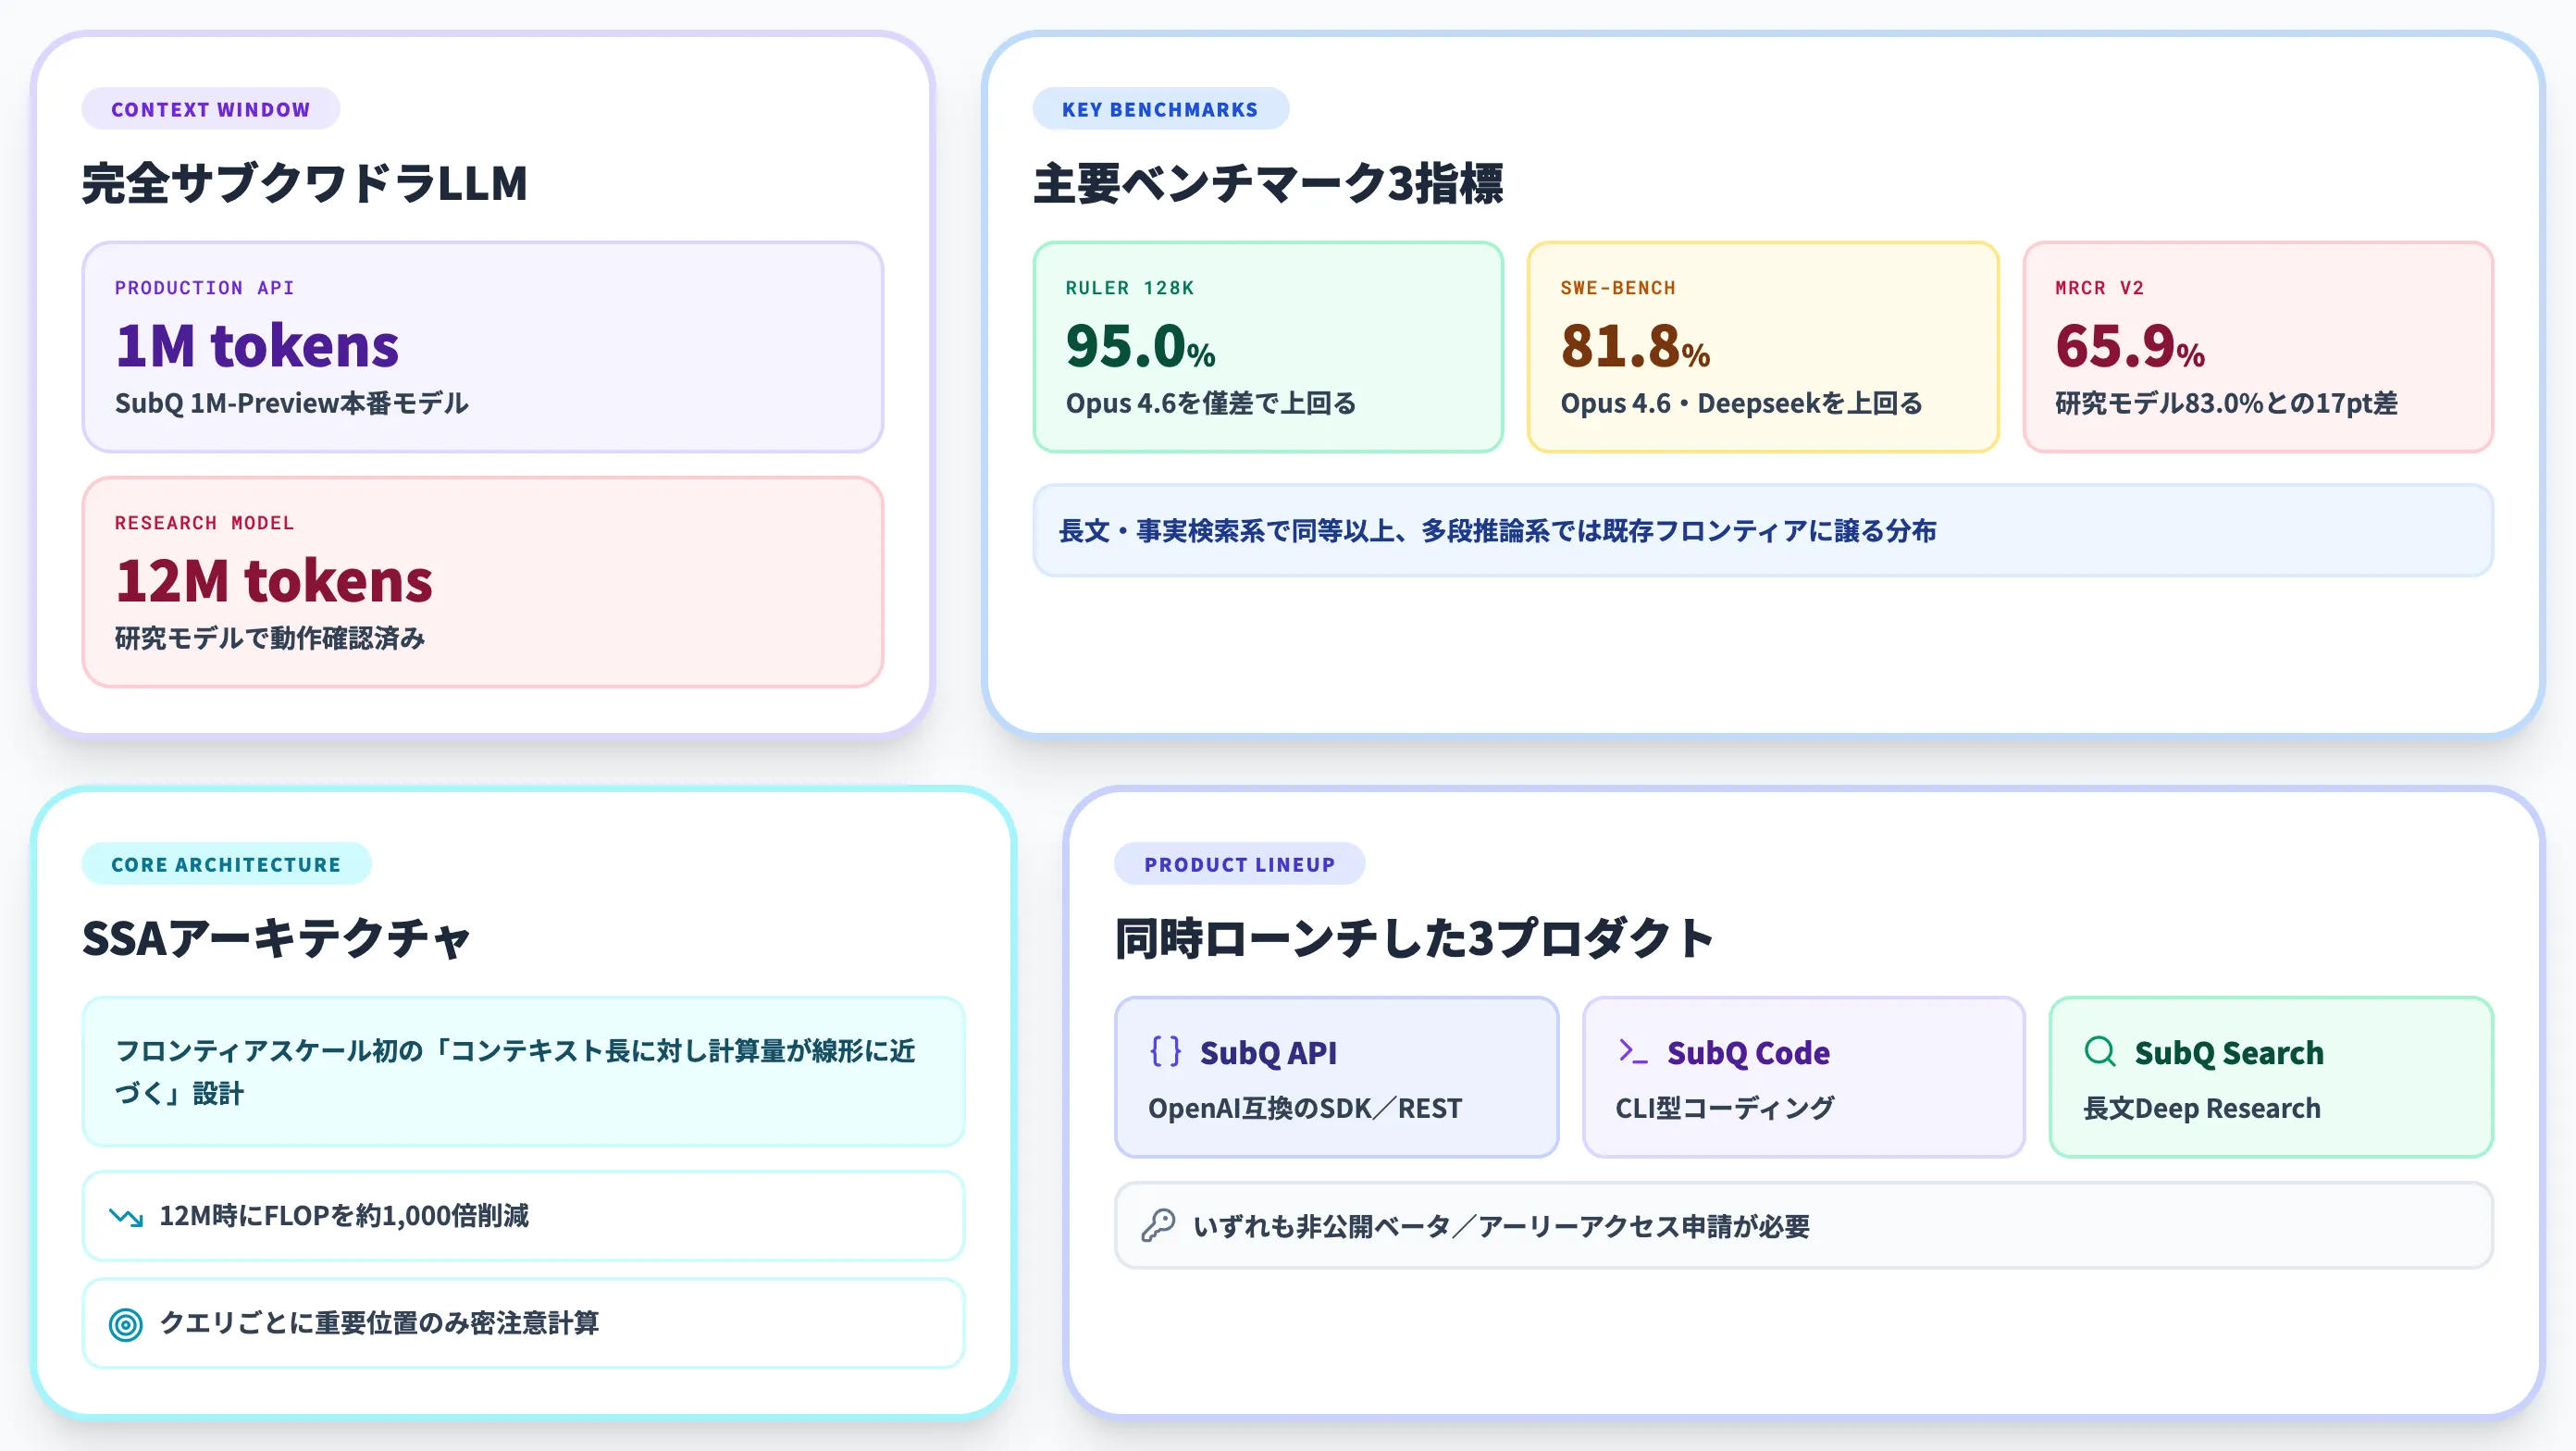Click the terminal prompt icon beside SubQ Code
This screenshot has height=1451, width=2576.
coord(1632,1051)
